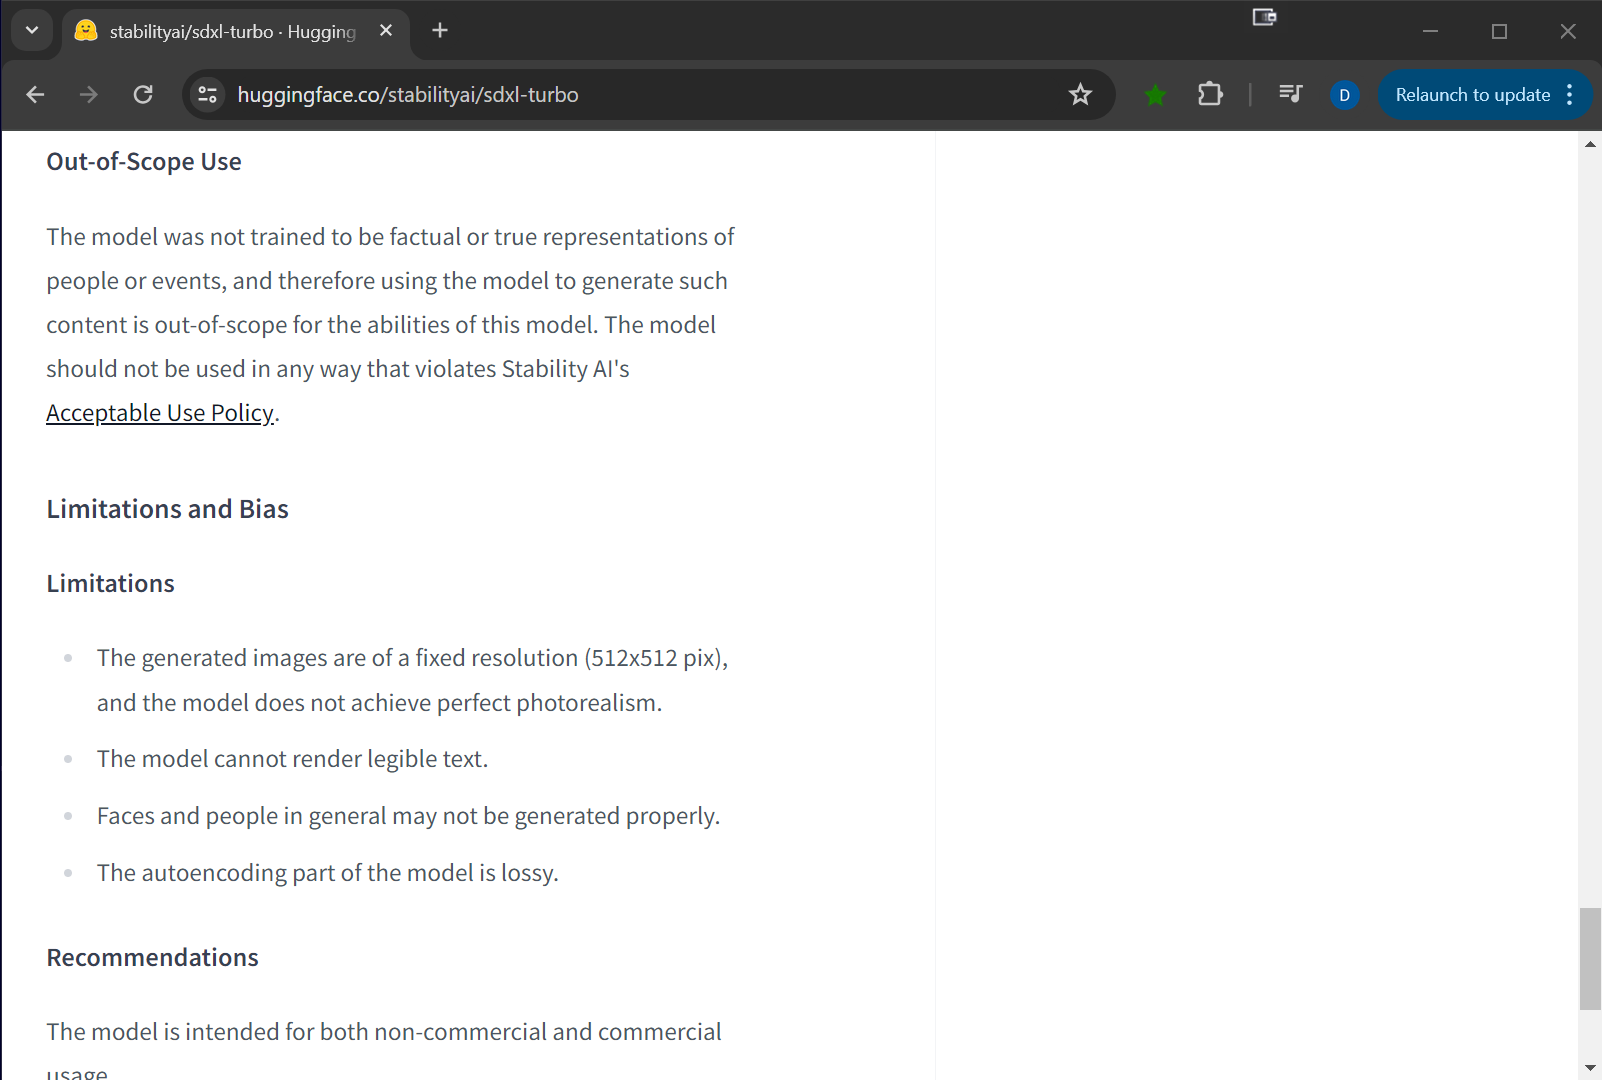Click the scrollbar down arrow

[x=1590, y=1069]
